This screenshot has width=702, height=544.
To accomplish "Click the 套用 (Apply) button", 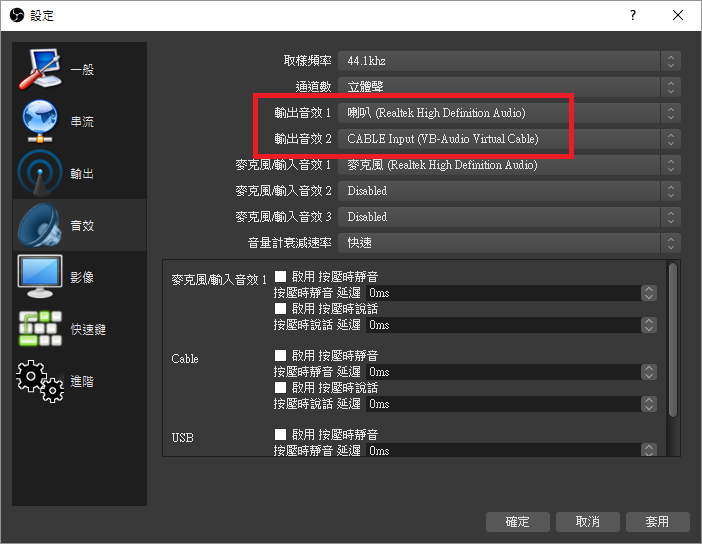I will pyautogui.click(x=657, y=522).
